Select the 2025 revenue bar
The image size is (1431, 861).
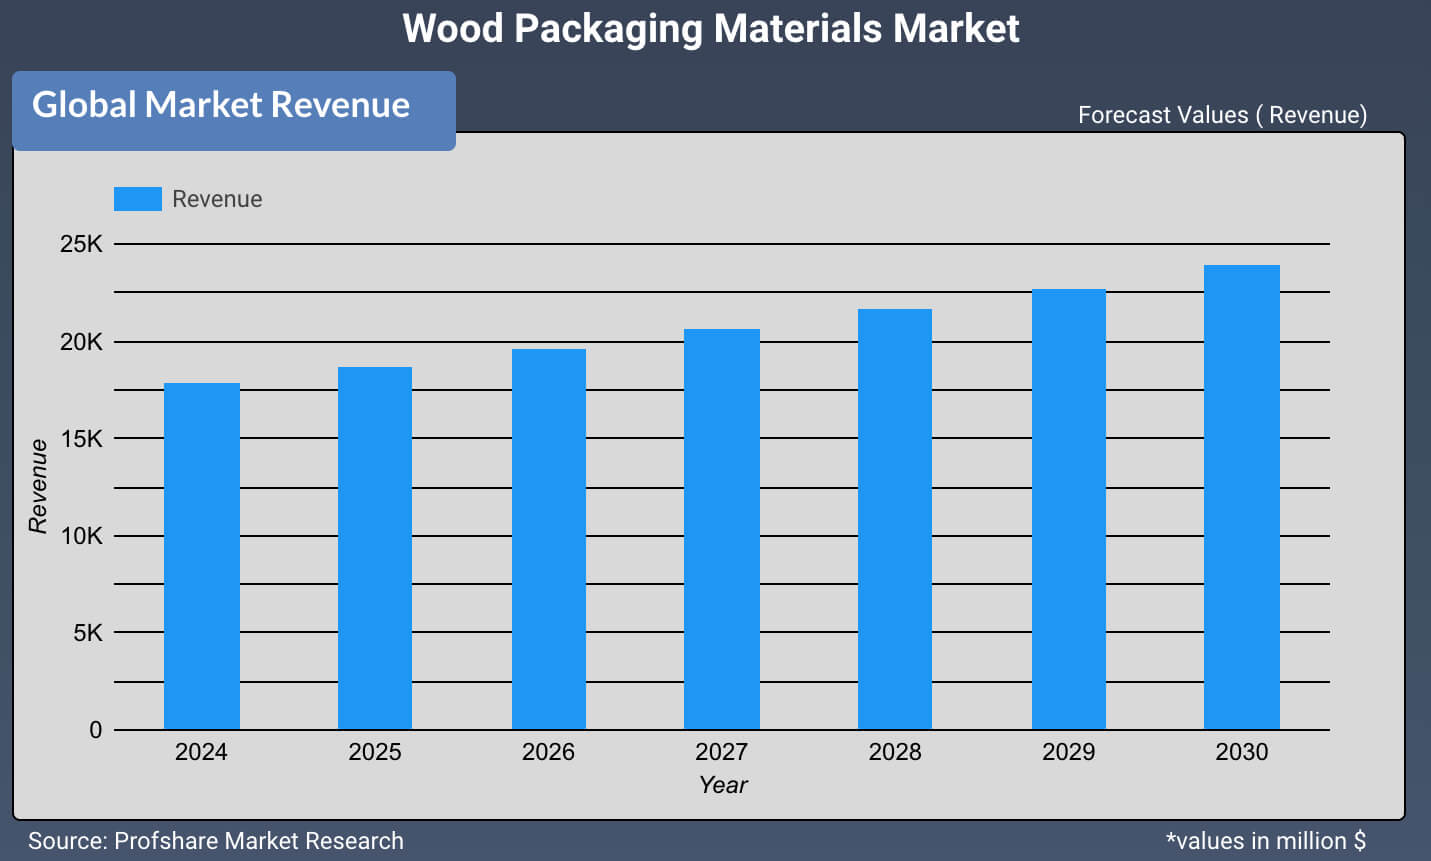coord(375,548)
